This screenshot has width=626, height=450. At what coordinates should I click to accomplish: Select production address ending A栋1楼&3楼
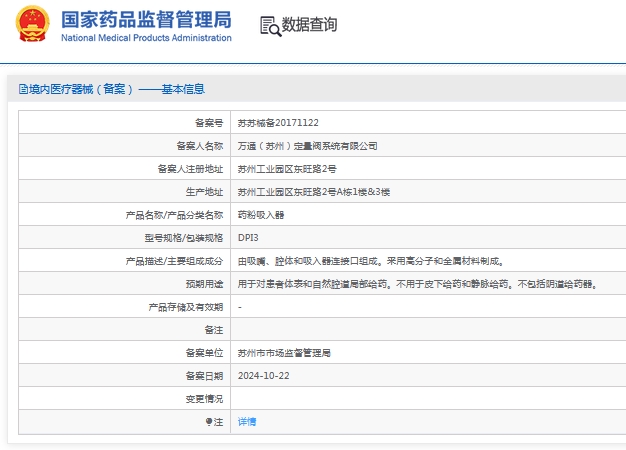click(313, 192)
